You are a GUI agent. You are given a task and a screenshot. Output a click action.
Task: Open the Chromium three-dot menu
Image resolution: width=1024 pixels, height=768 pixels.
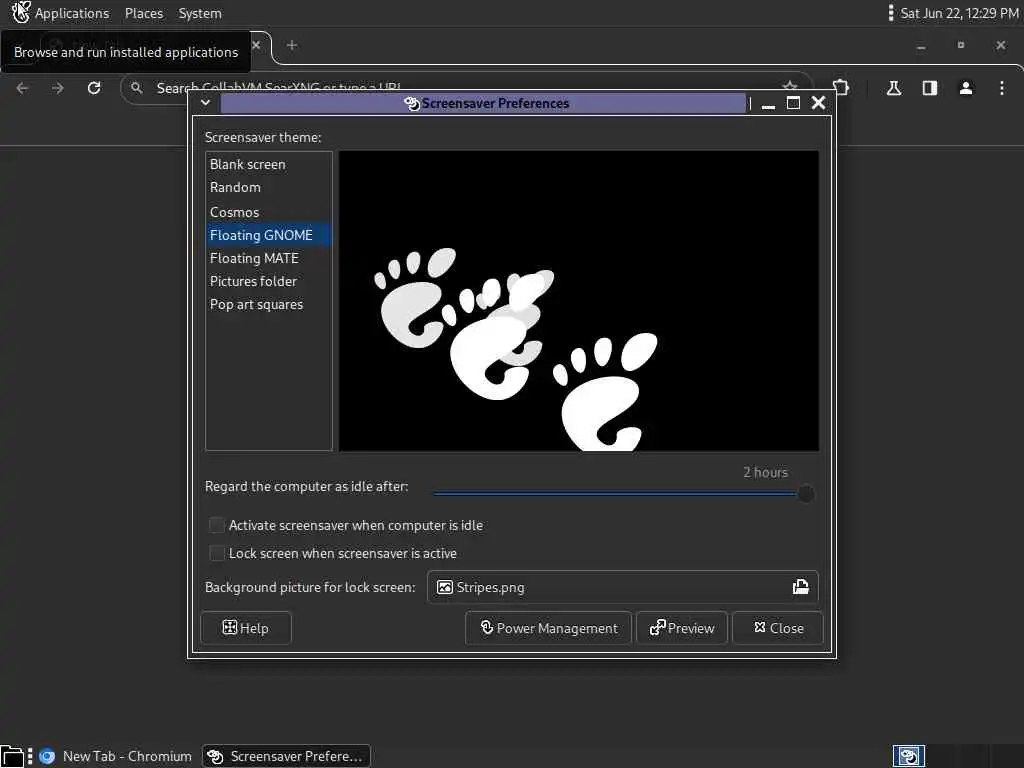pos(1002,88)
